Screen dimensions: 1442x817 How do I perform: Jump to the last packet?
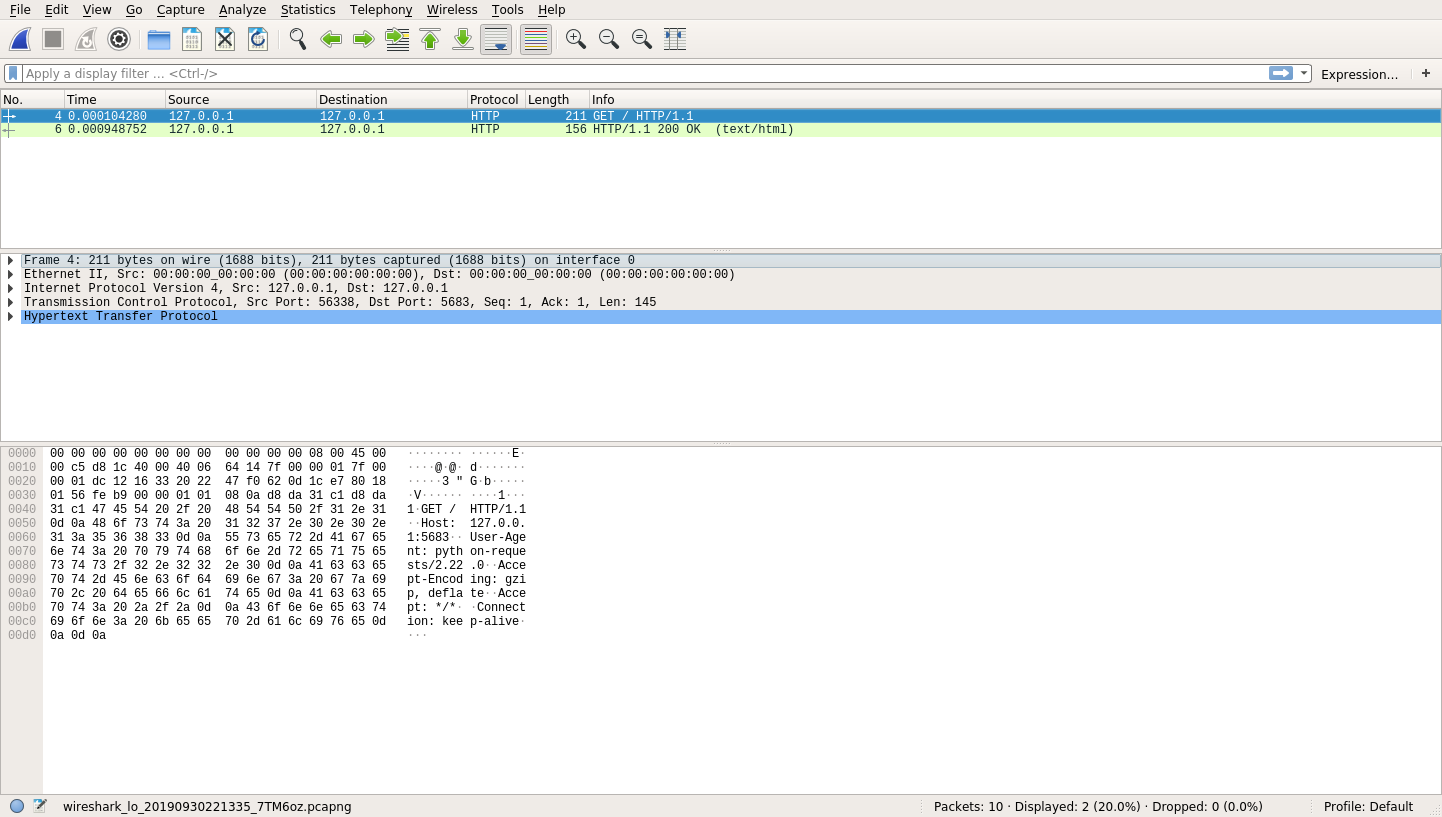pyautogui.click(x=462, y=39)
